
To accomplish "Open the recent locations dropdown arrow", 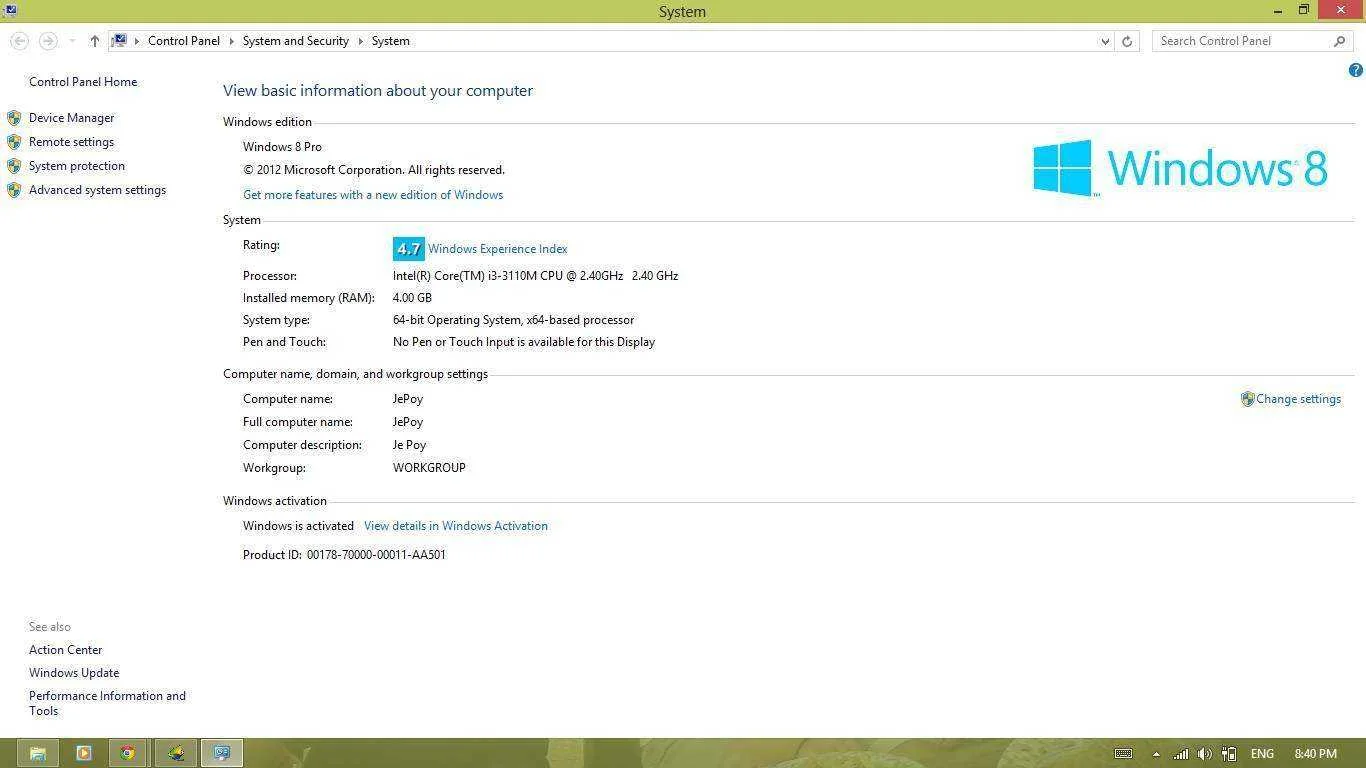I will point(72,41).
